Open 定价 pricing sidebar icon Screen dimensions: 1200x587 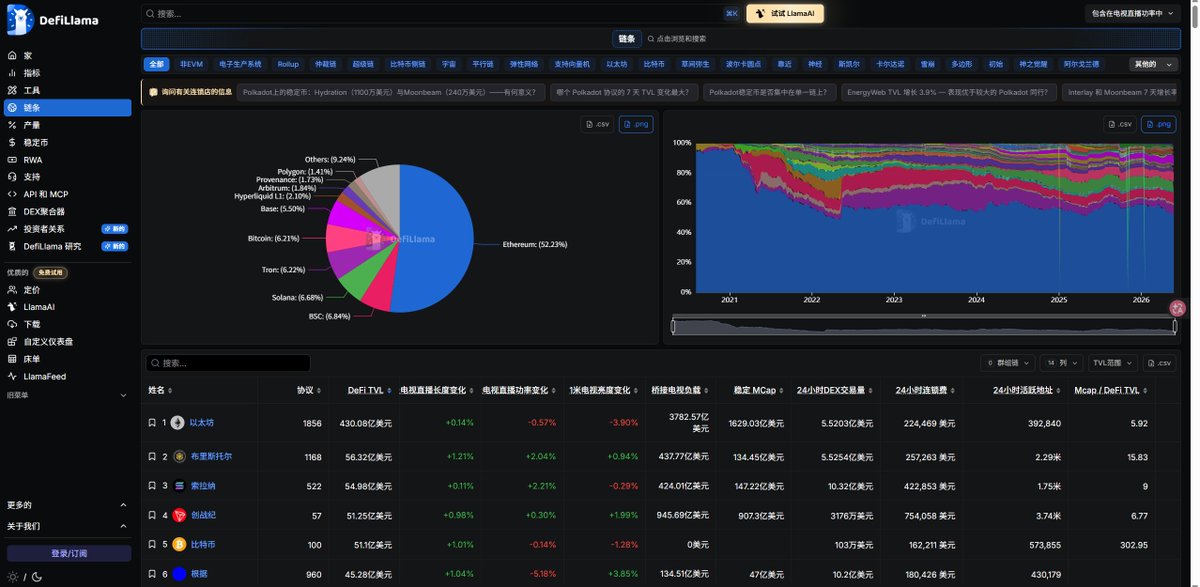pyautogui.click(x=12, y=289)
